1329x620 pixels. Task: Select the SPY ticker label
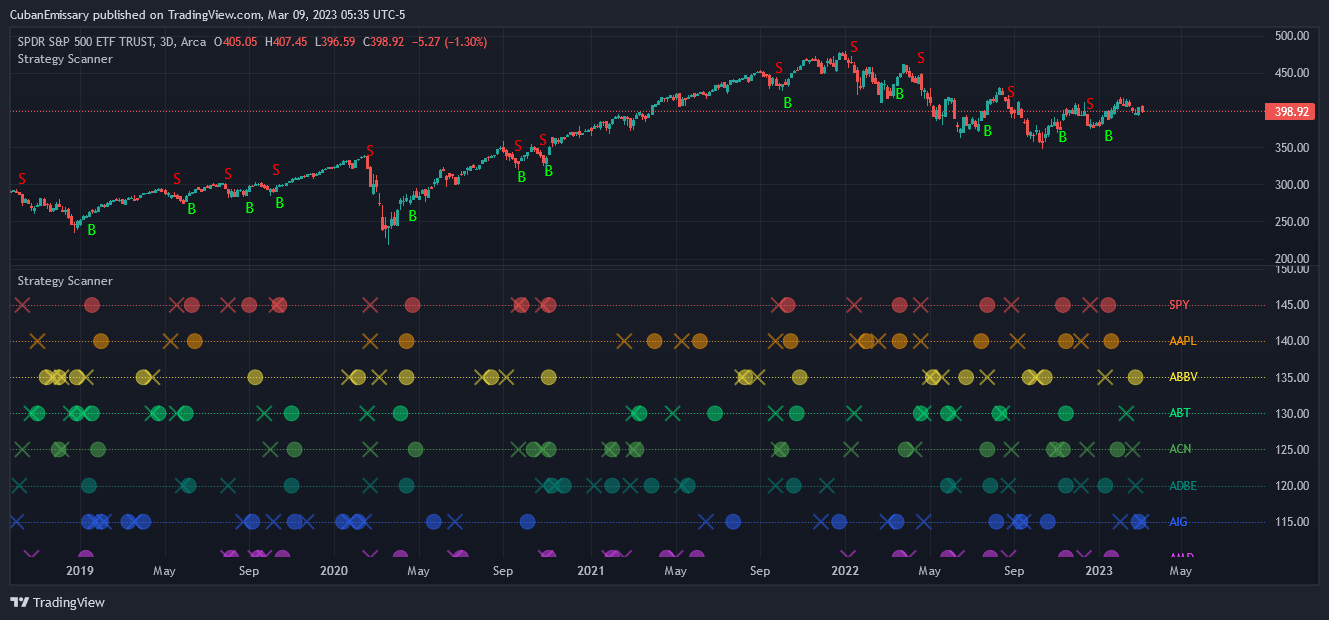tap(1179, 304)
